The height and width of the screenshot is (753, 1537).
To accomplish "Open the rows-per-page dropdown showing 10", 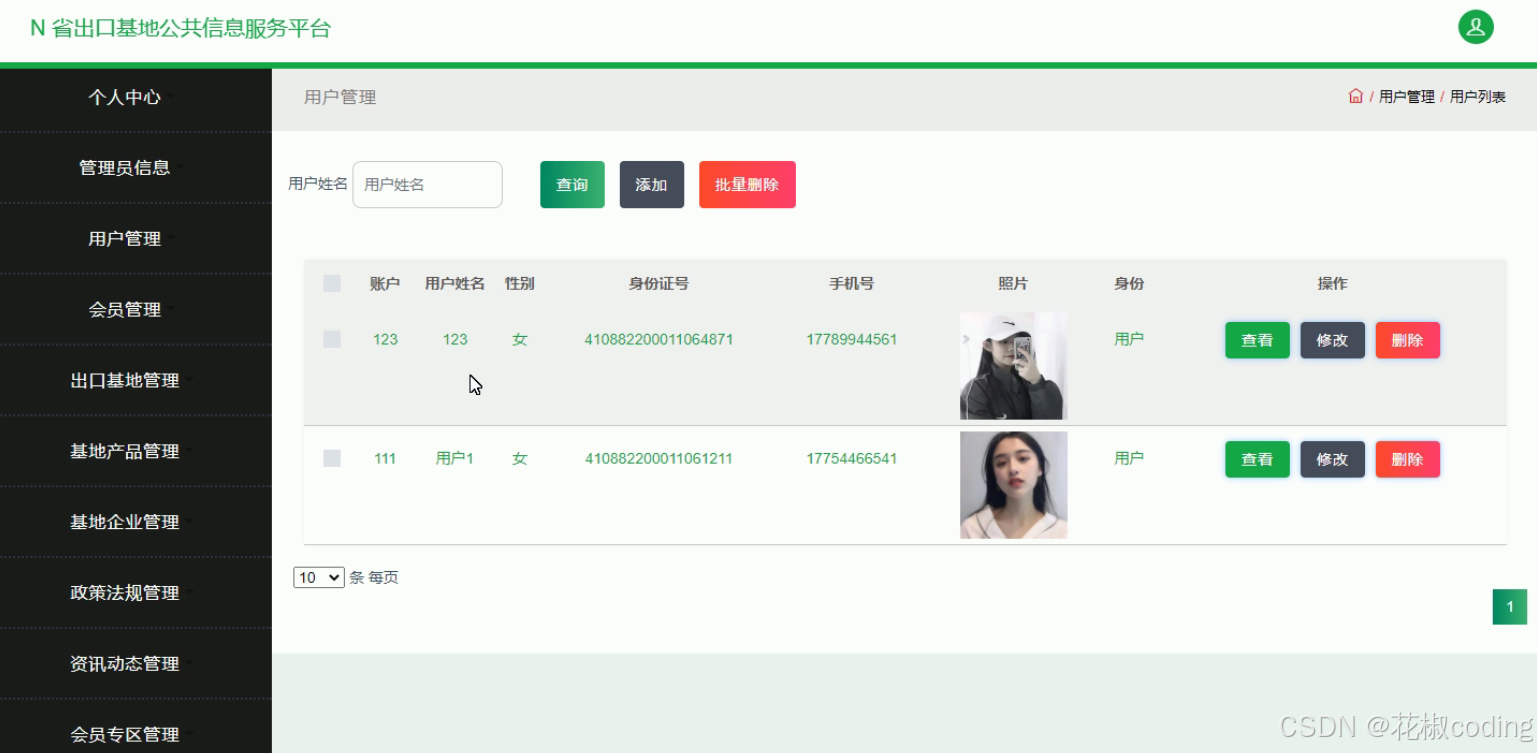I will pyautogui.click(x=319, y=577).
